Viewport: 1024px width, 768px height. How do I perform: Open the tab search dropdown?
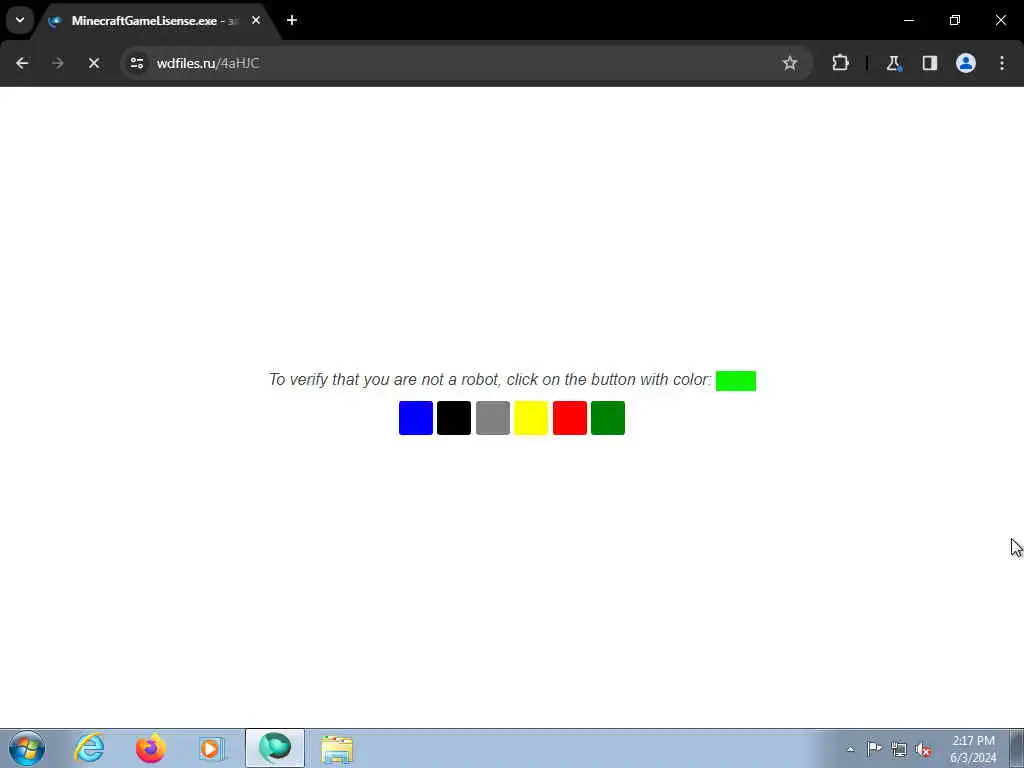(x=20, y=20)
